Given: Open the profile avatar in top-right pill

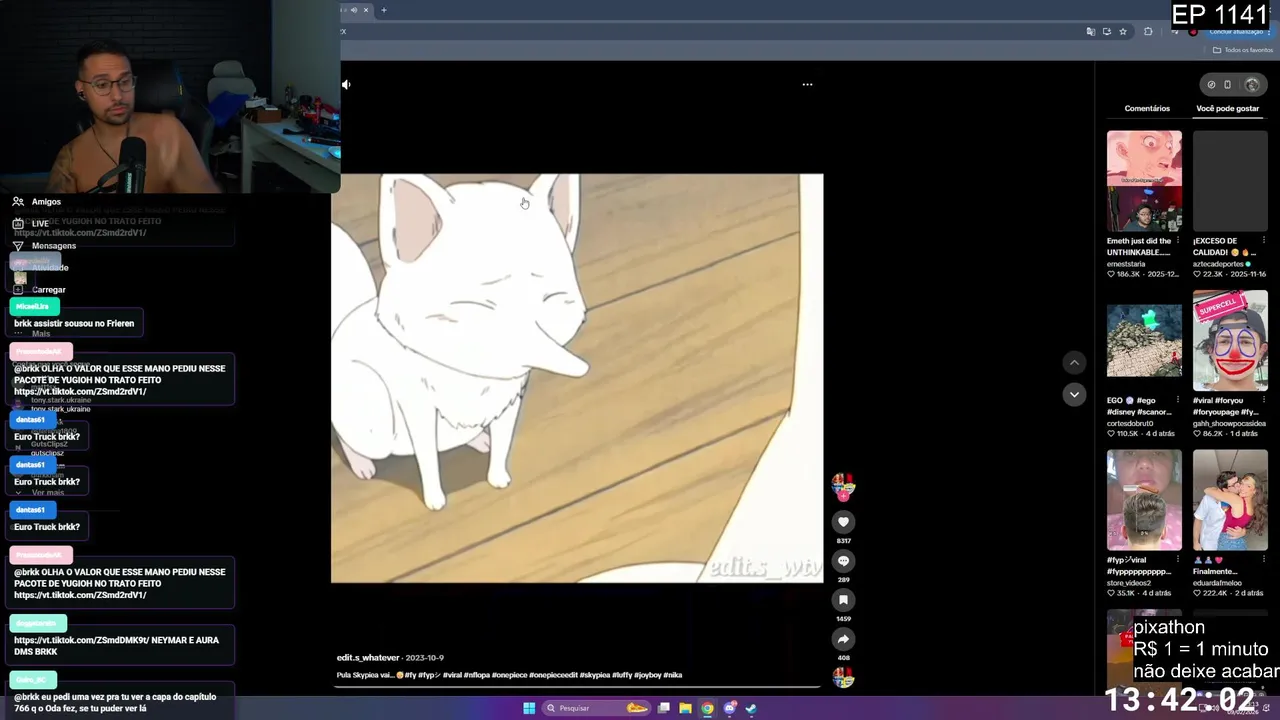Looking at the screenshot, I should point(1252,85).
